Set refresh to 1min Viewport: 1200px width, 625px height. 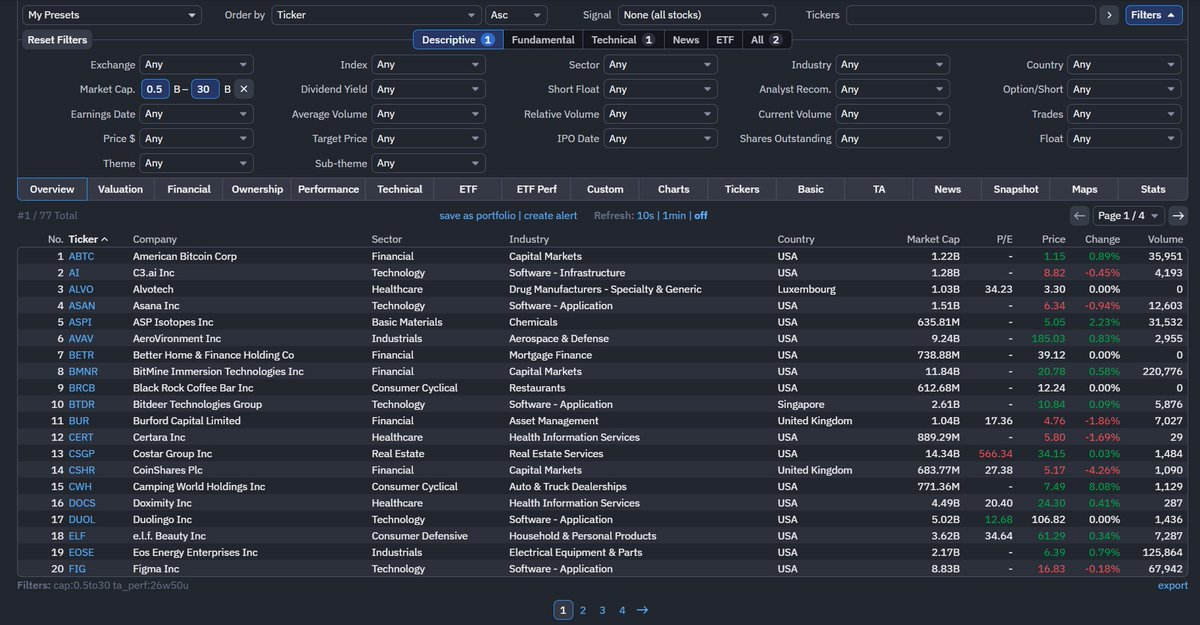click(x=674, y=216)
